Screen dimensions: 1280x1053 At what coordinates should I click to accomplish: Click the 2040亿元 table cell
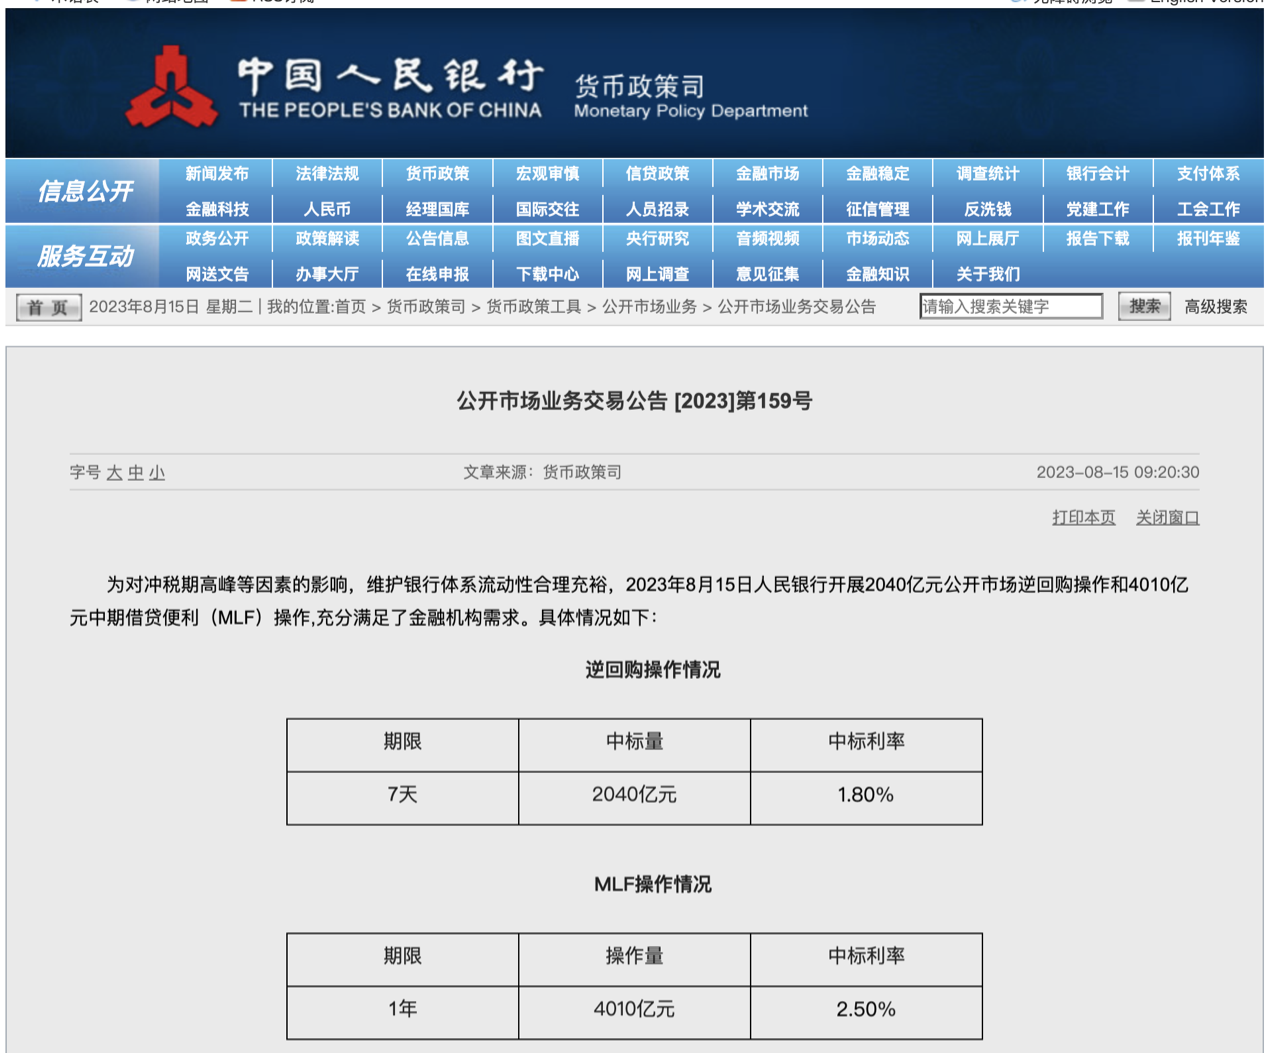pos(634,798)
